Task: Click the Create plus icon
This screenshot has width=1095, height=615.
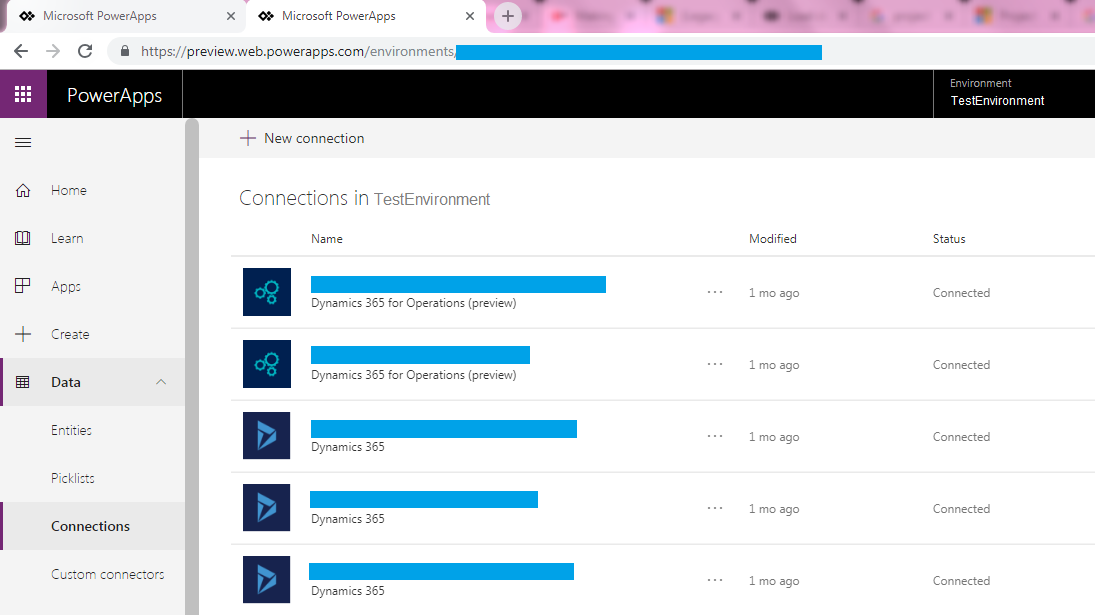Action: (x=23, y=334)
